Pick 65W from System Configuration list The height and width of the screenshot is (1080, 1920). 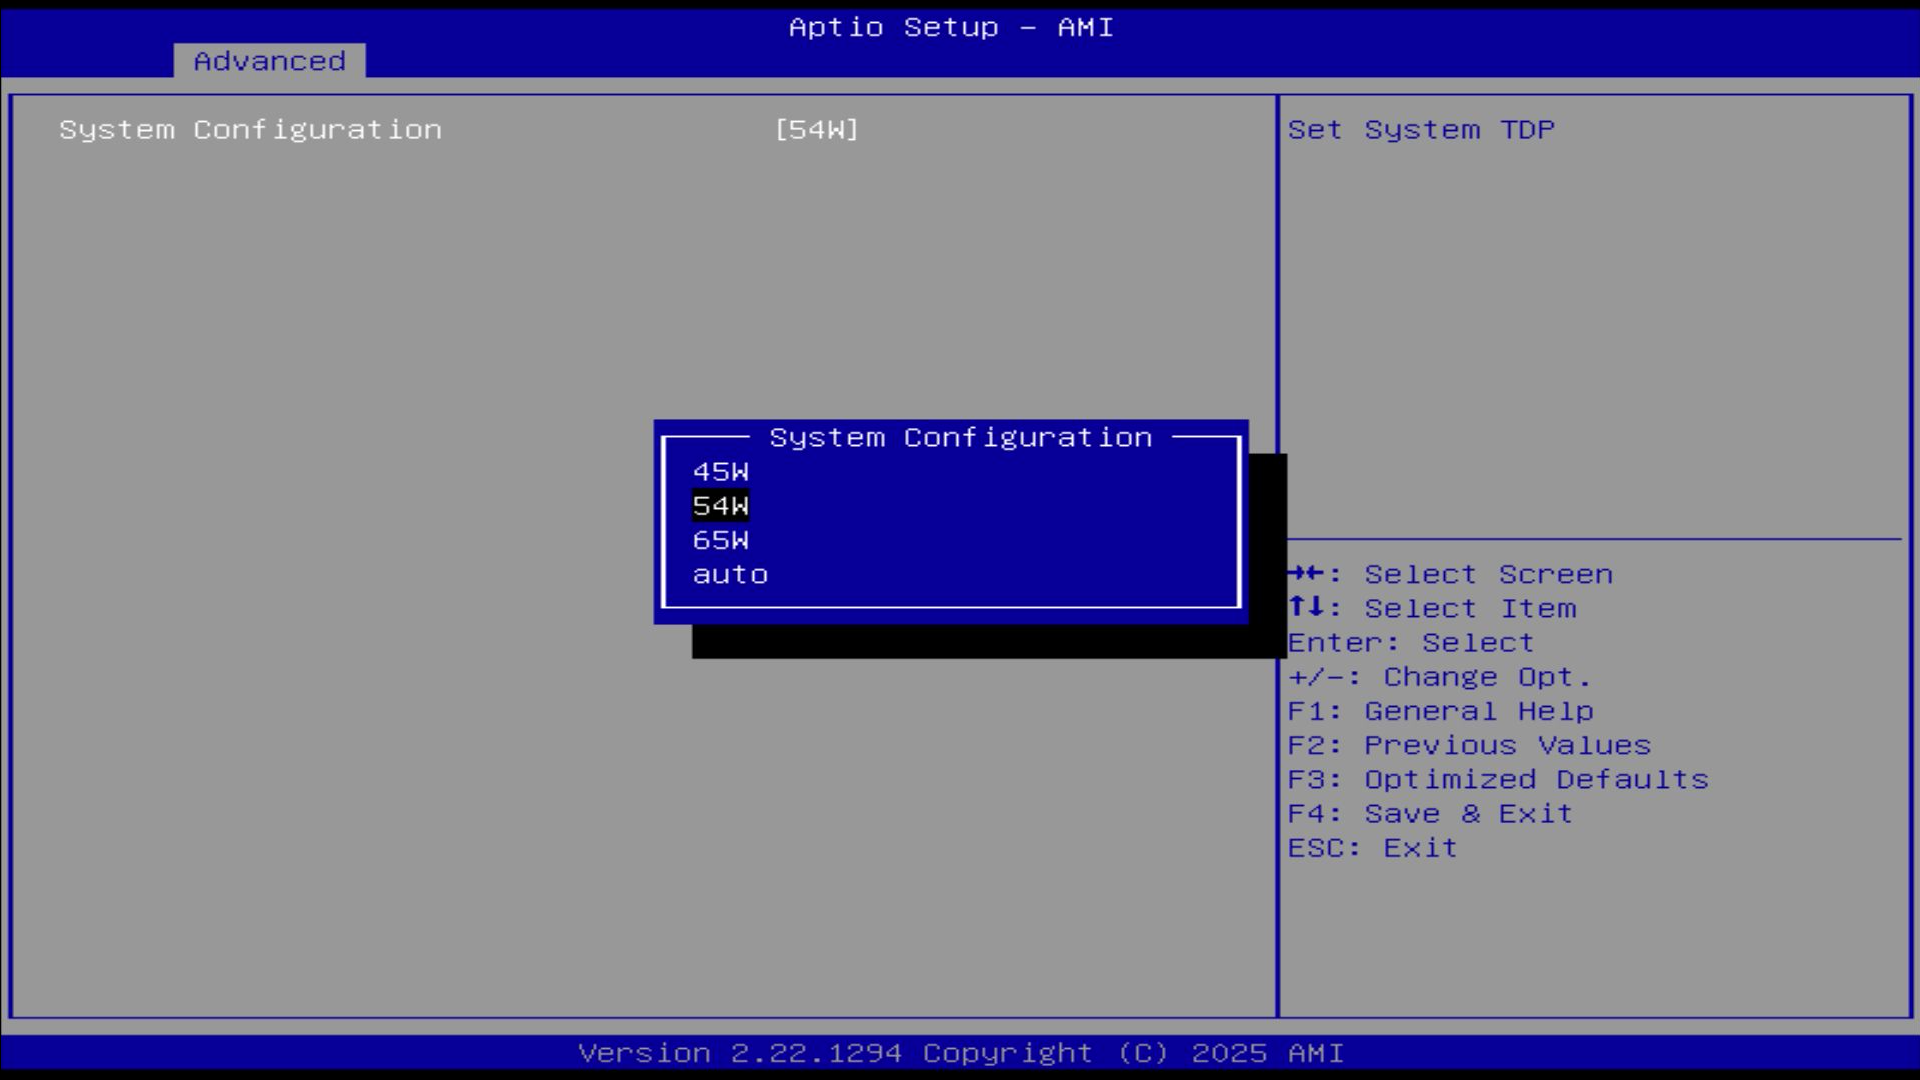tap(720, 540)
